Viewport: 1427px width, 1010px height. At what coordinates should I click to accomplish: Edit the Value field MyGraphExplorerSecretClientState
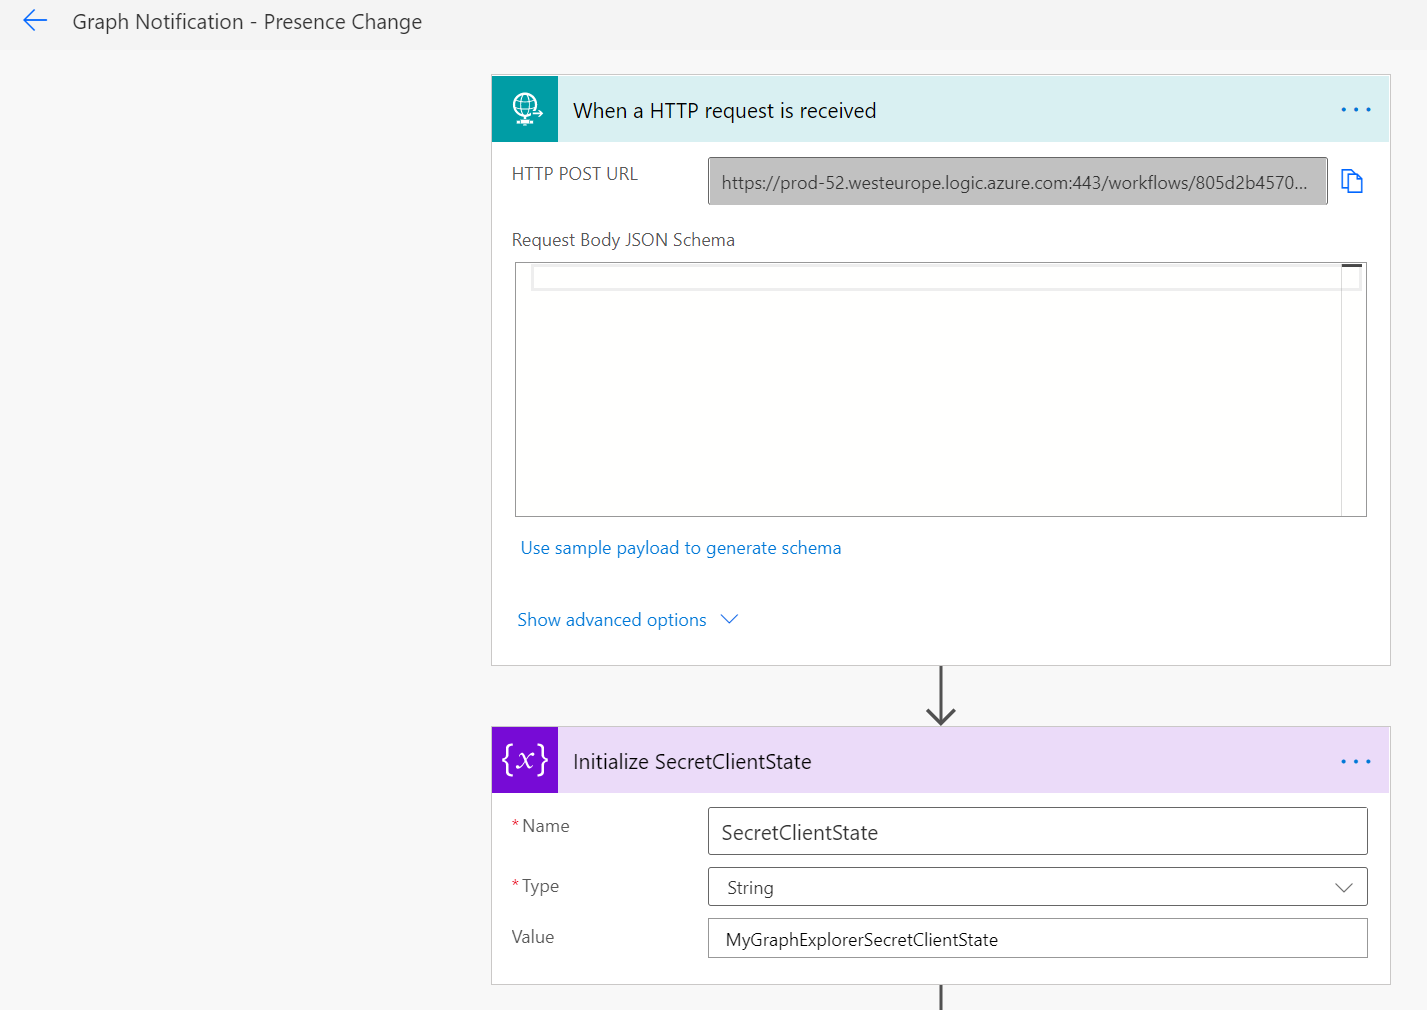pyautogui.click(x=1037, y=939)
